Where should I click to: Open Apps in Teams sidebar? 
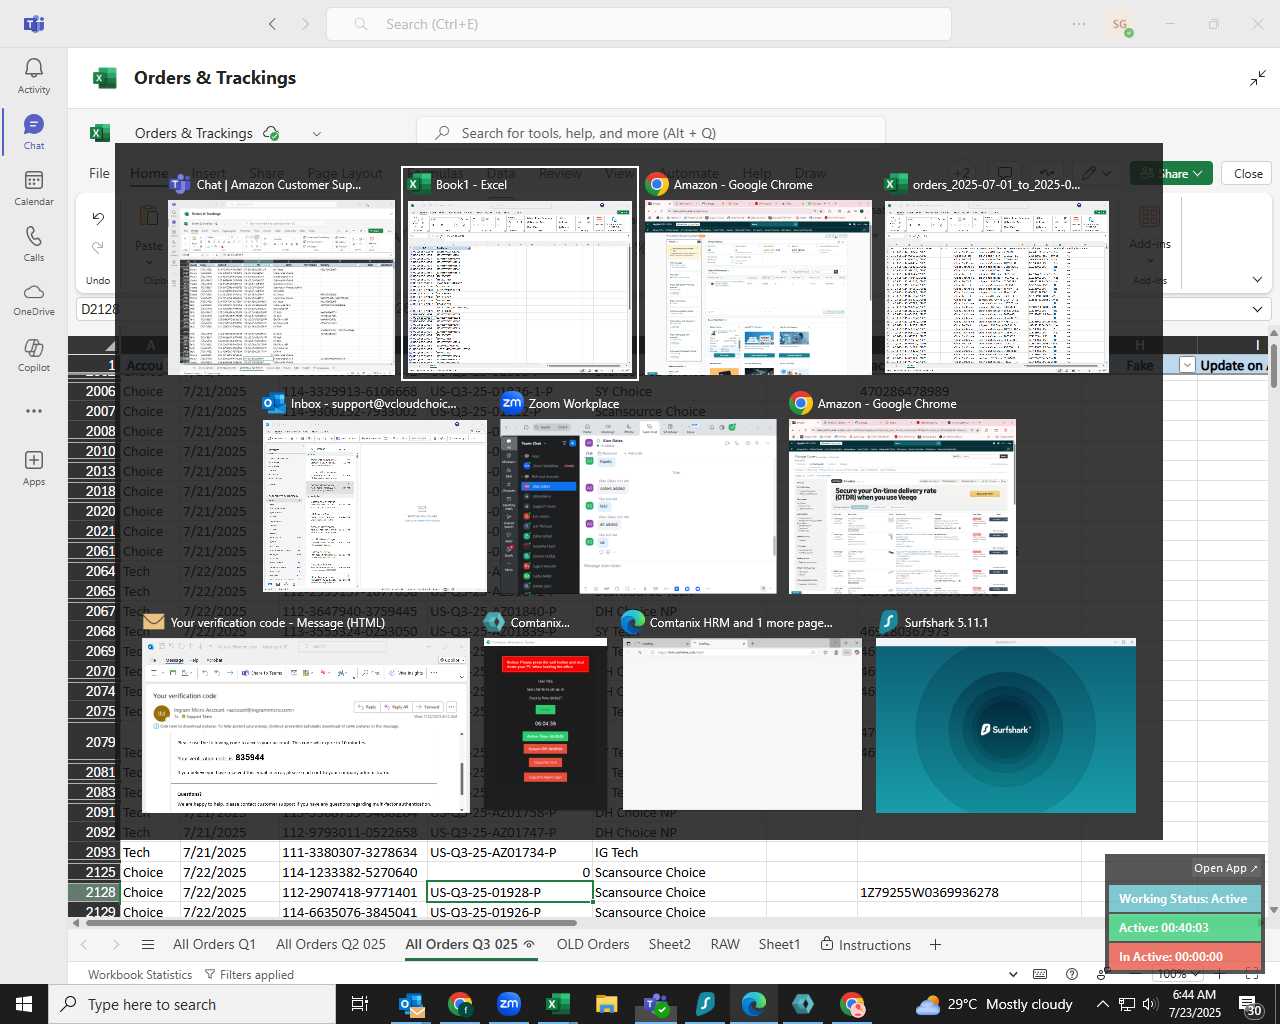pos(34,468)
